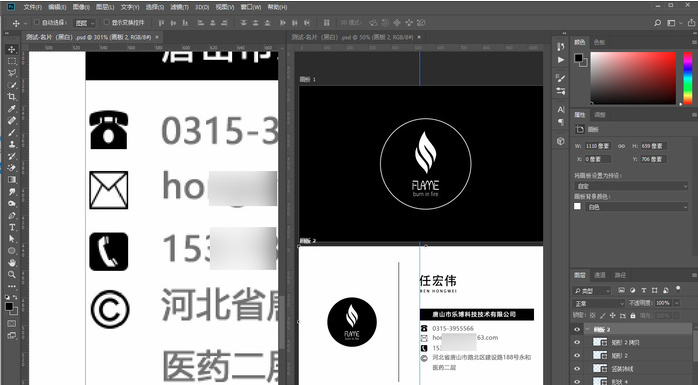Toggle lock transparent pixels icon
This screenshot has height=385, width=698.
coord(593,316)
